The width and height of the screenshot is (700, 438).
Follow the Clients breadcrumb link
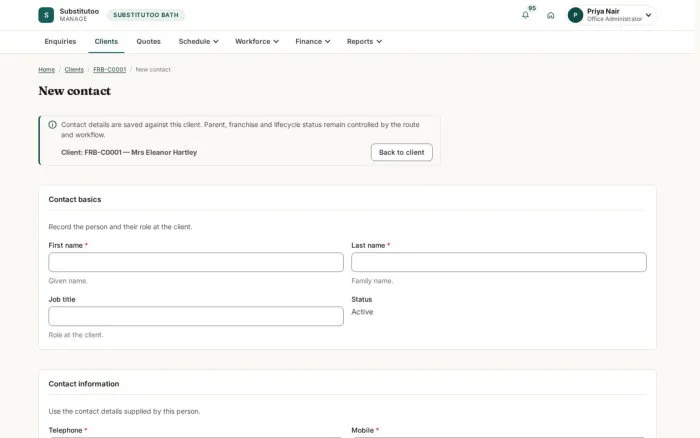74,70
